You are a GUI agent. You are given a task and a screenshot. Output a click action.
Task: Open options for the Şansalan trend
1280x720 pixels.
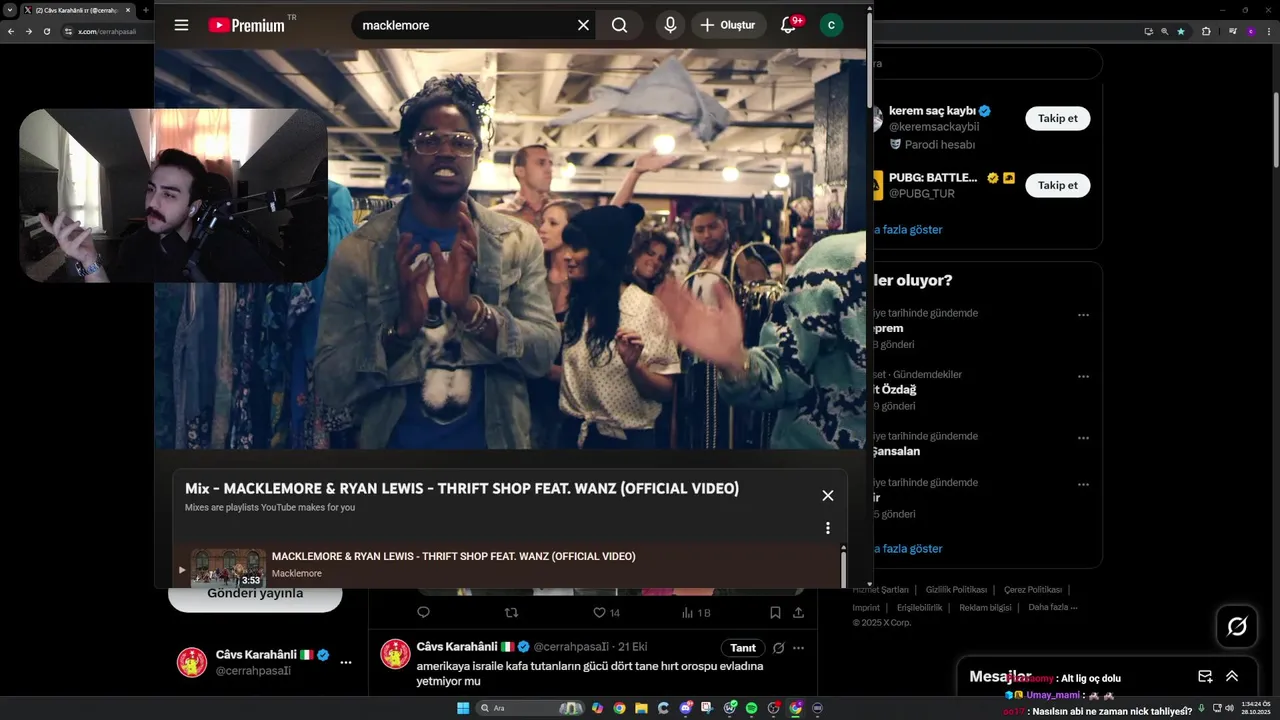(1083, 438)
